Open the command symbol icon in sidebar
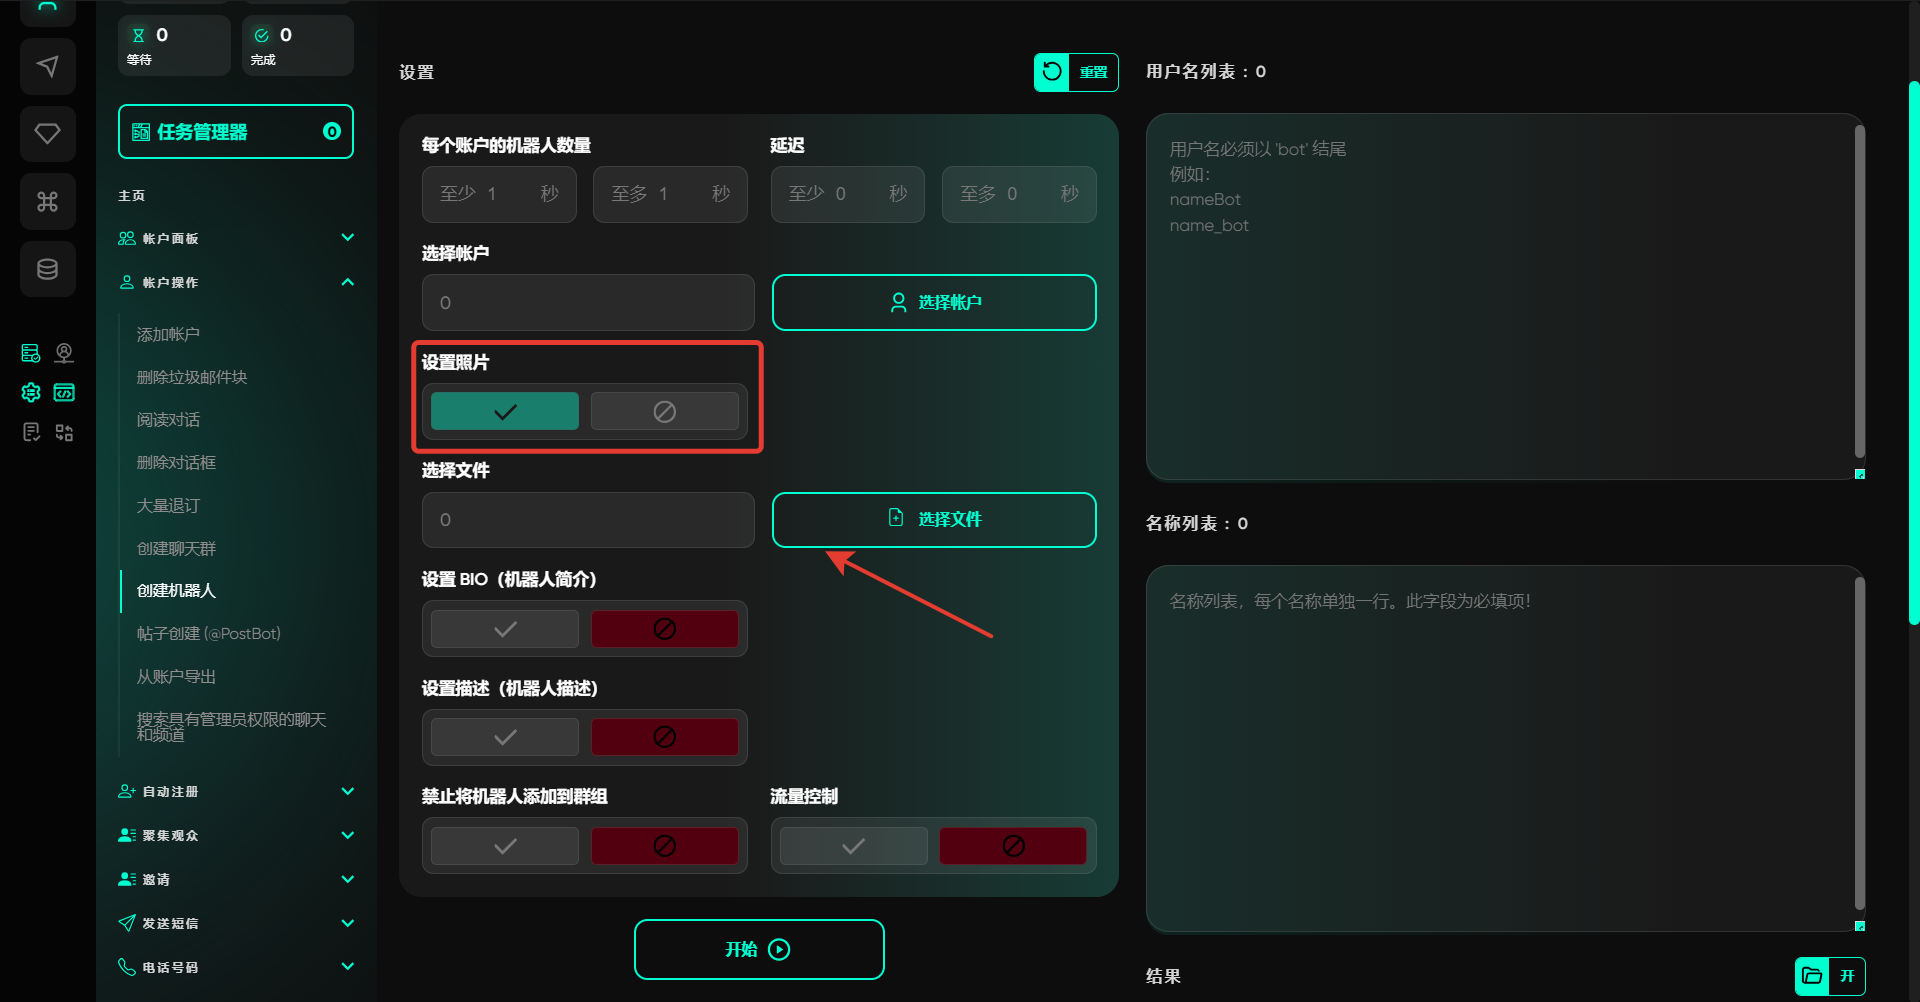The width and height of the screenshot is (1920, 1002). [47, 202]
